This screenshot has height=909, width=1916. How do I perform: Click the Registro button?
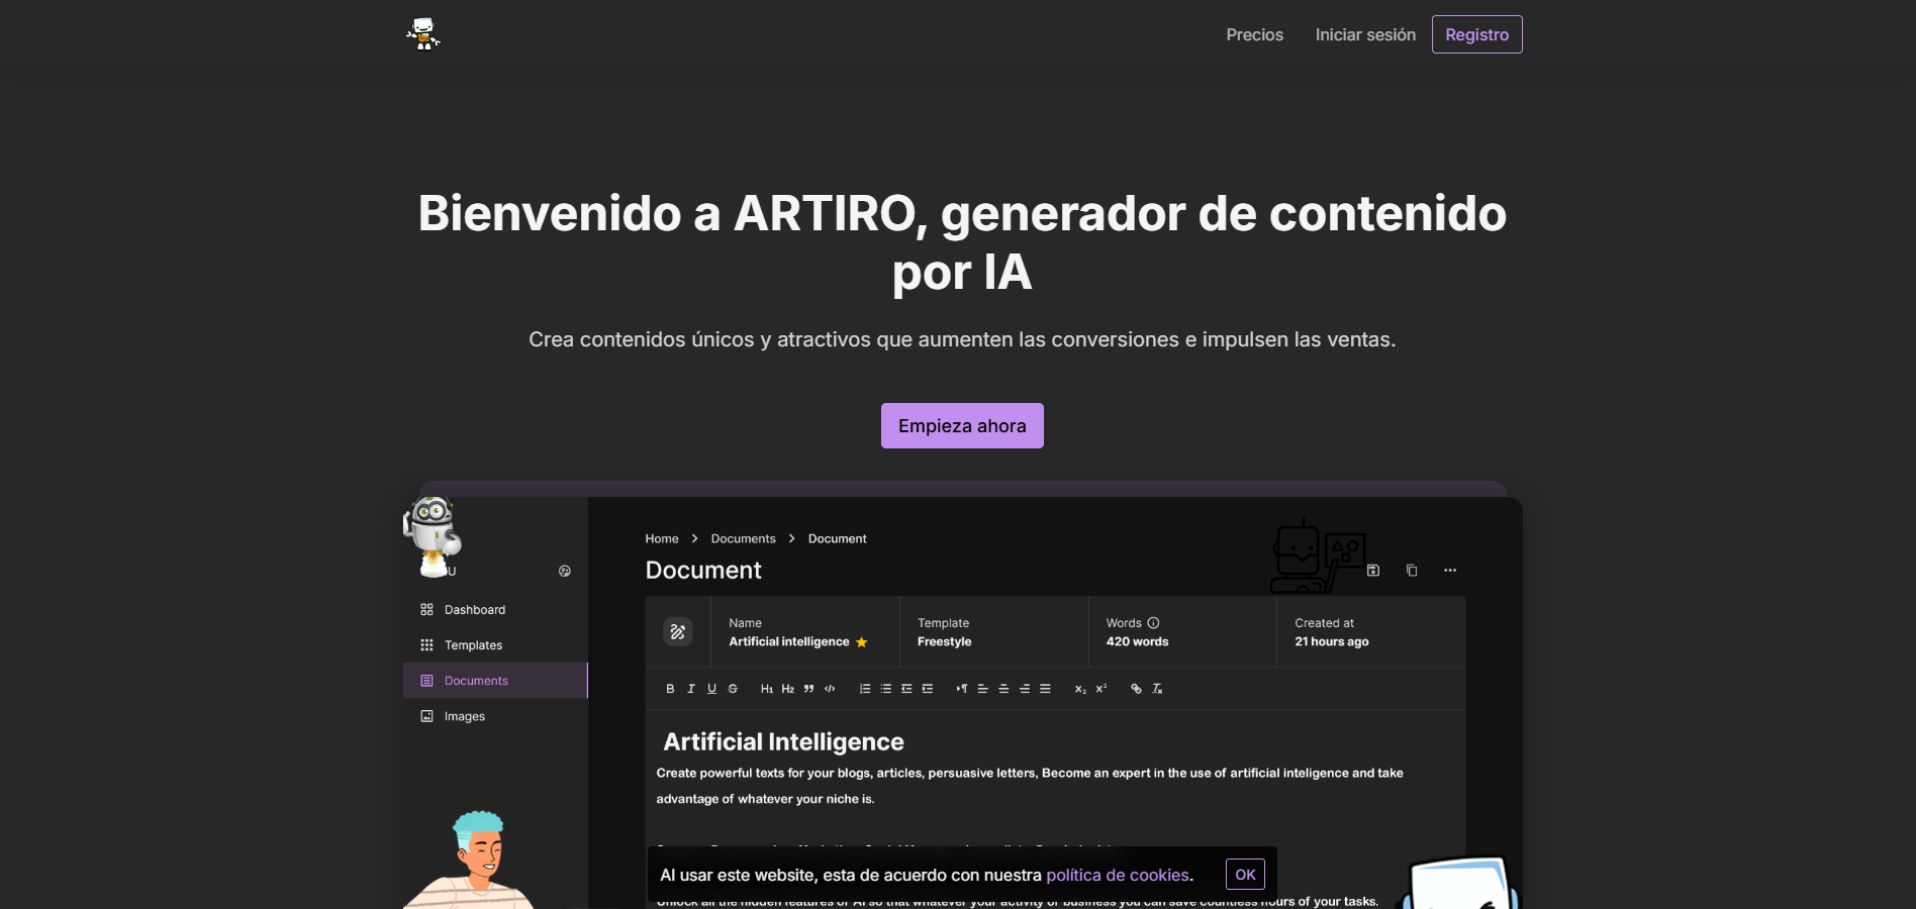1476,35
